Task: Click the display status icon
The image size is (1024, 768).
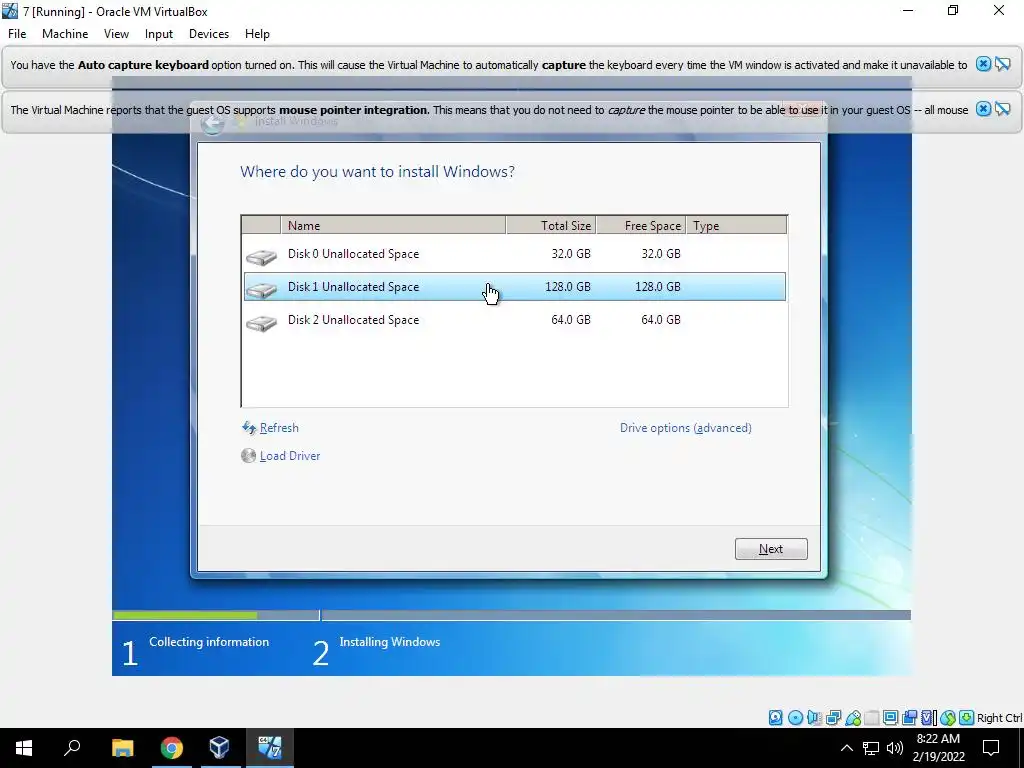Action: pos(890,718)
